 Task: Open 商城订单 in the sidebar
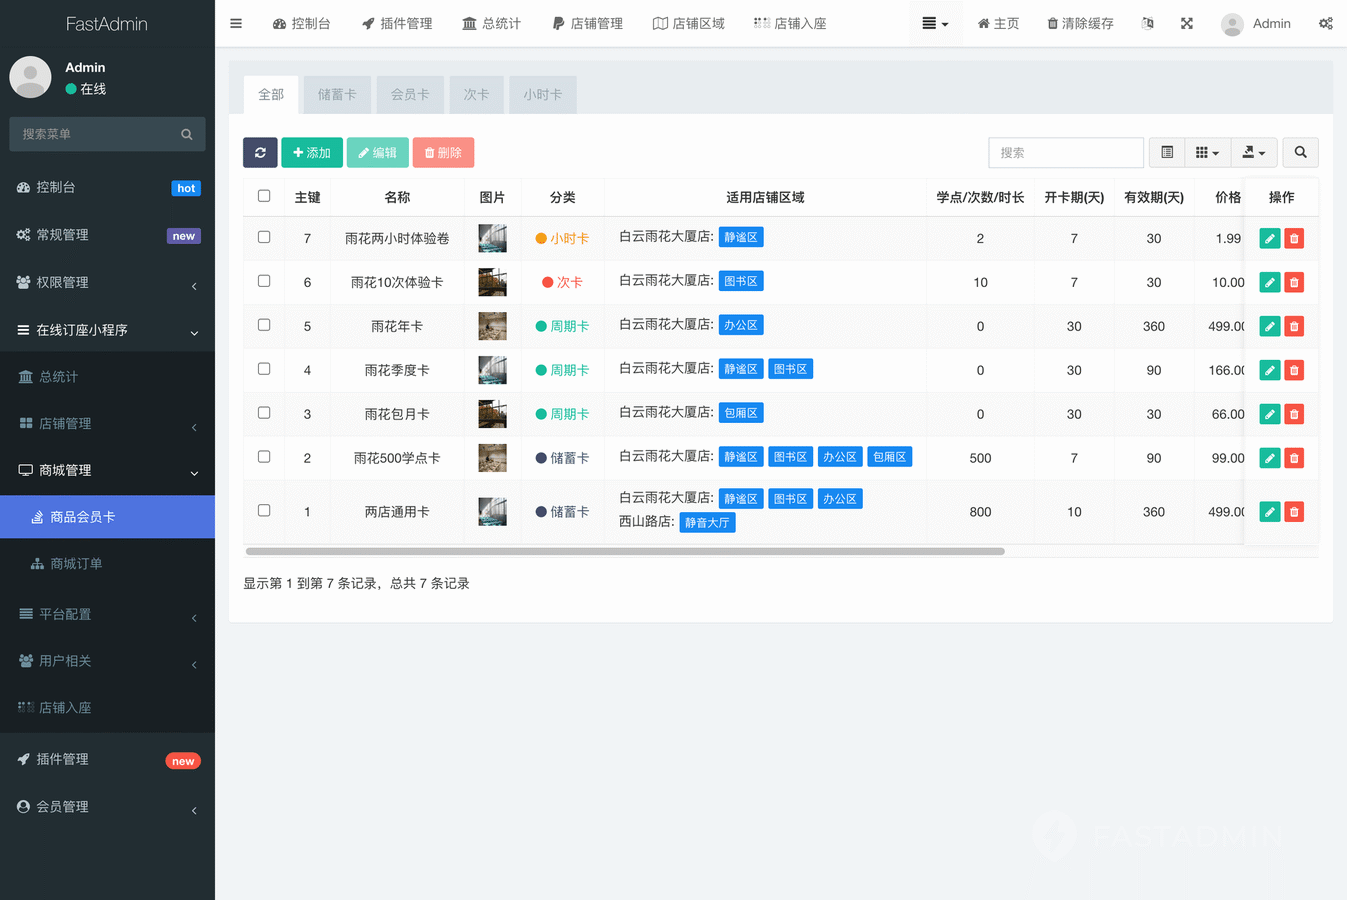[x=76, y=564]
